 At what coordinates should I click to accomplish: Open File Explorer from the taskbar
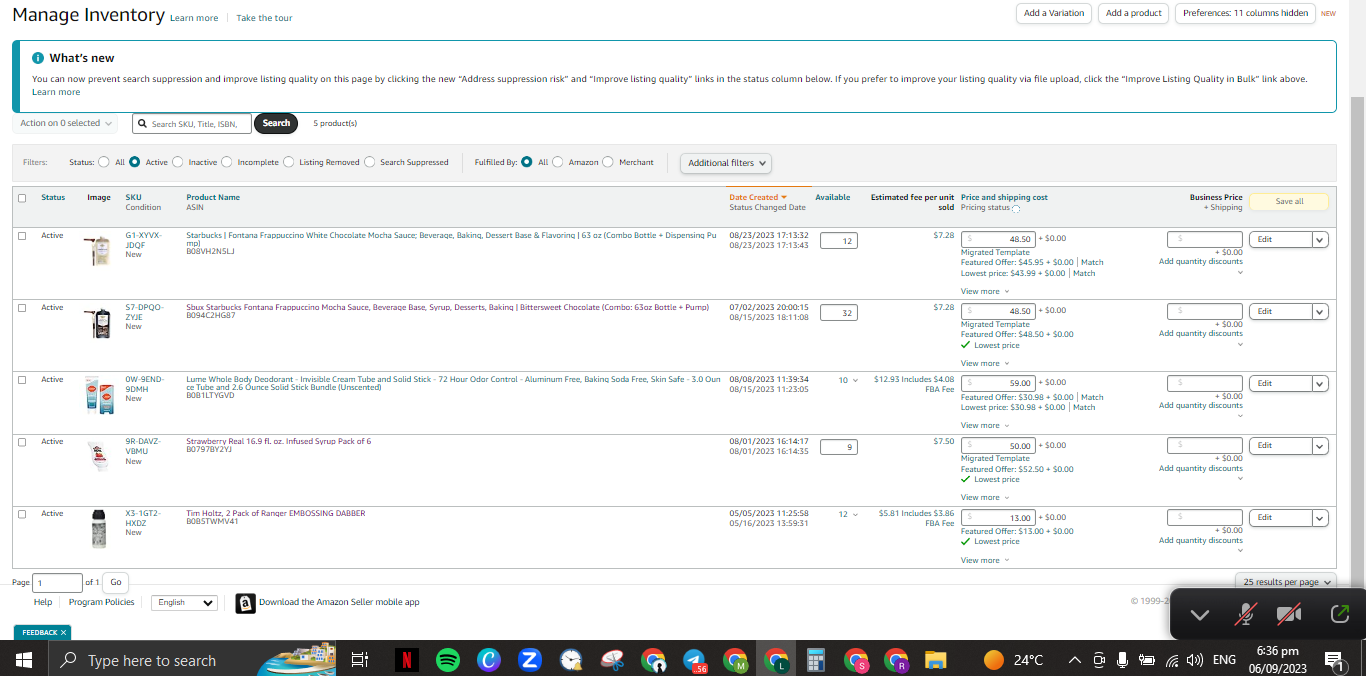pyautogui.click(x=935, y=660)
